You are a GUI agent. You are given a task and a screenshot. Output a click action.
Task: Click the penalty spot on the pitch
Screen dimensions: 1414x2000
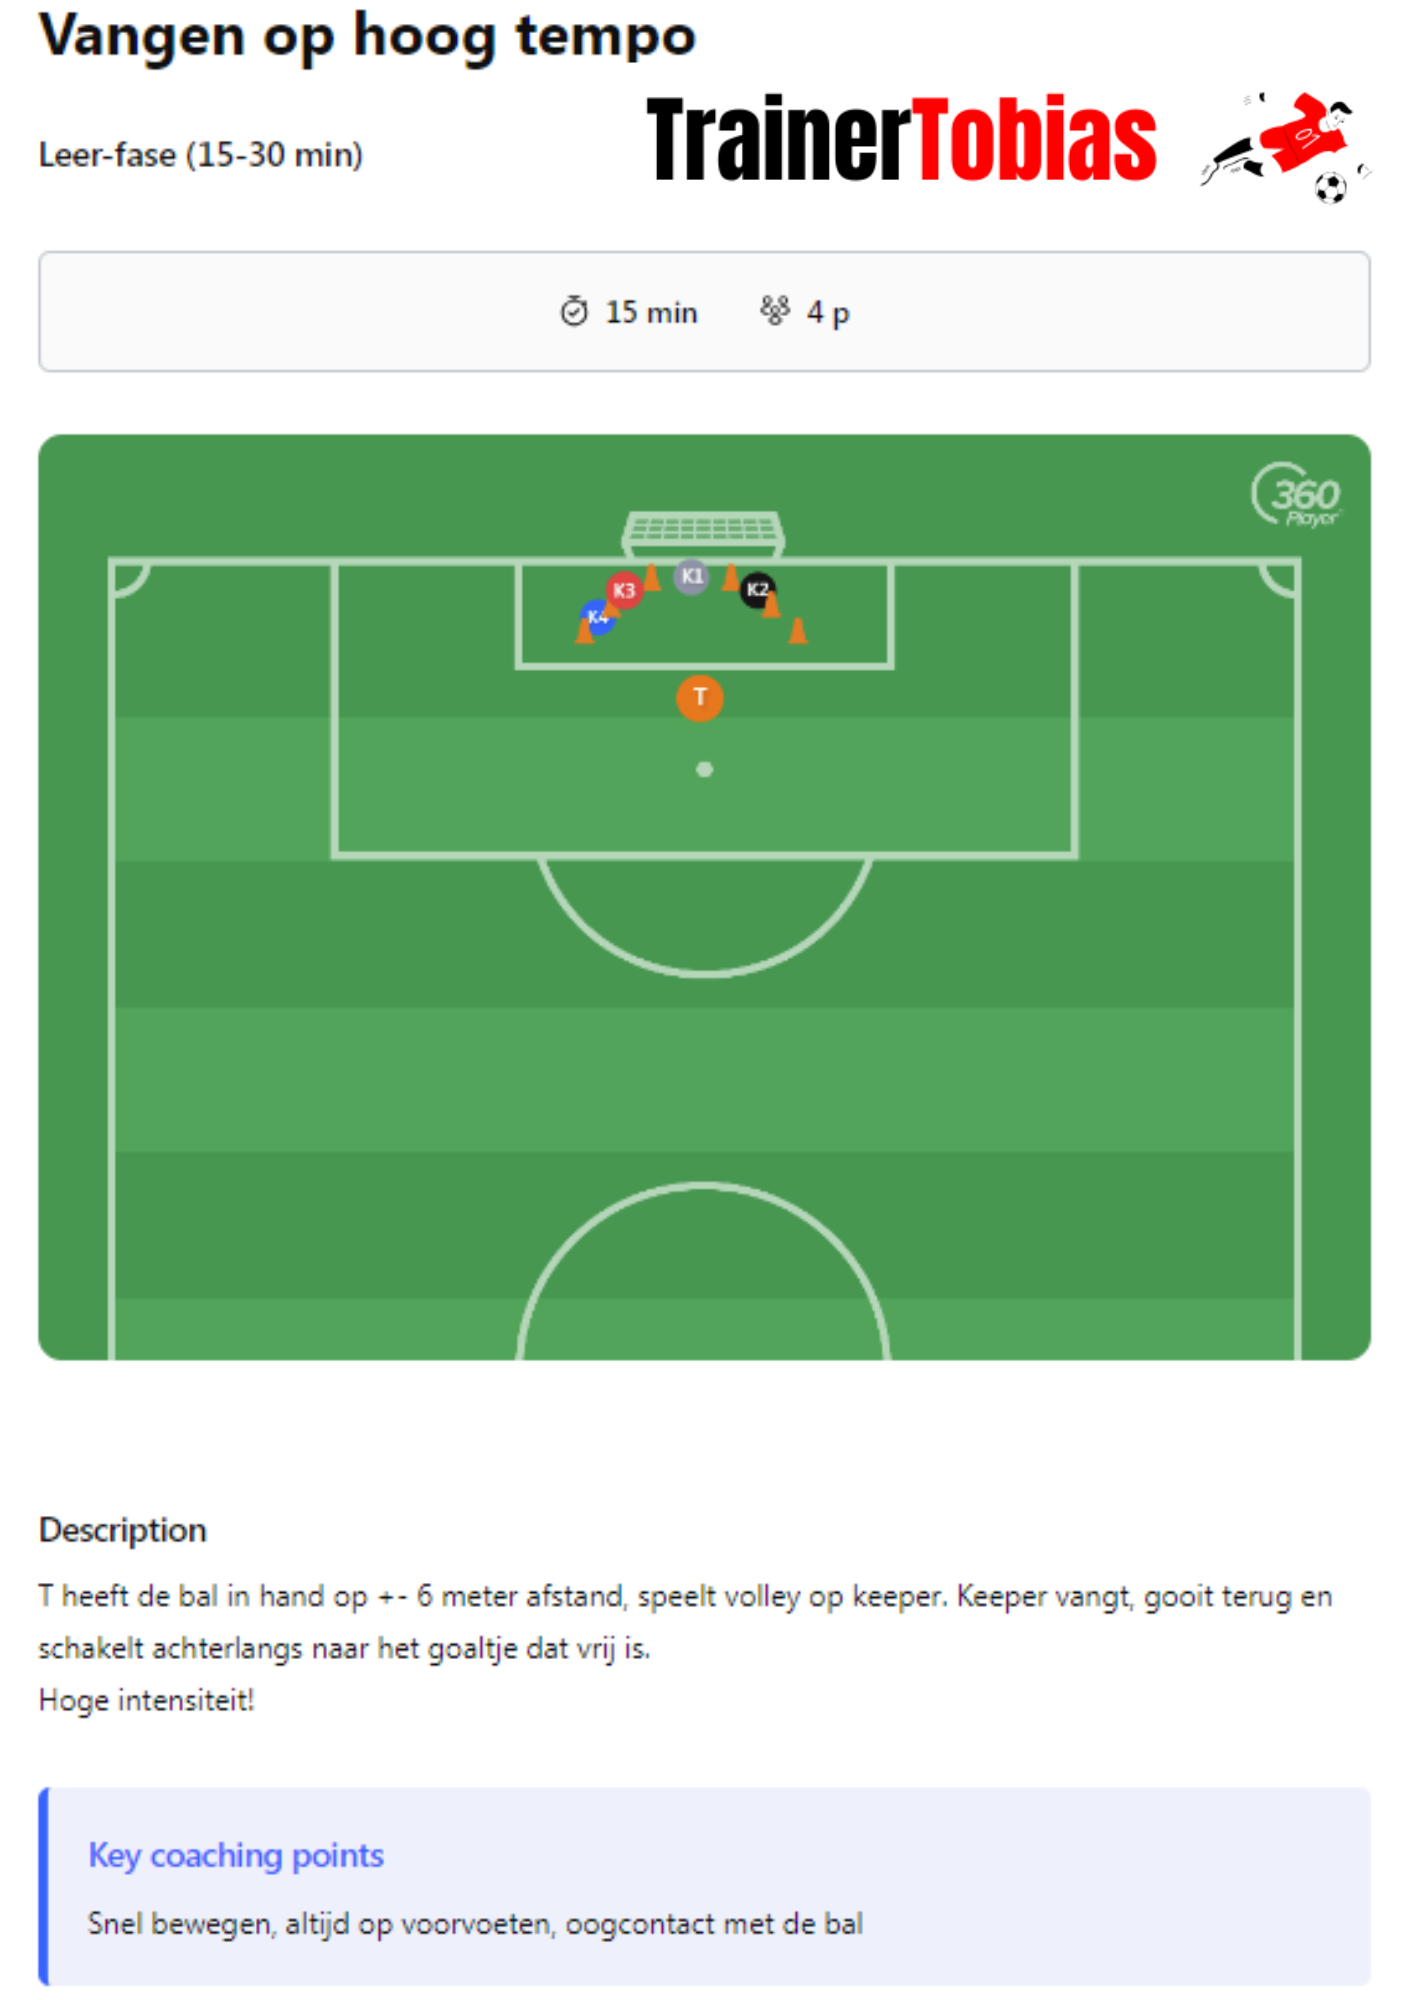tap(704, 769)
